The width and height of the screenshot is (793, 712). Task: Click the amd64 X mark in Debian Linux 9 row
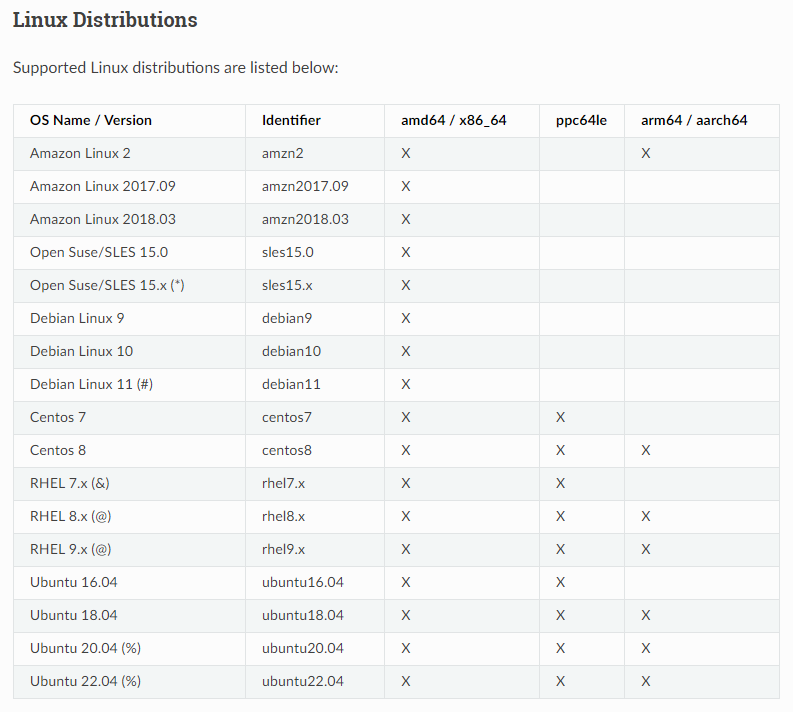[x=406, y=318]
